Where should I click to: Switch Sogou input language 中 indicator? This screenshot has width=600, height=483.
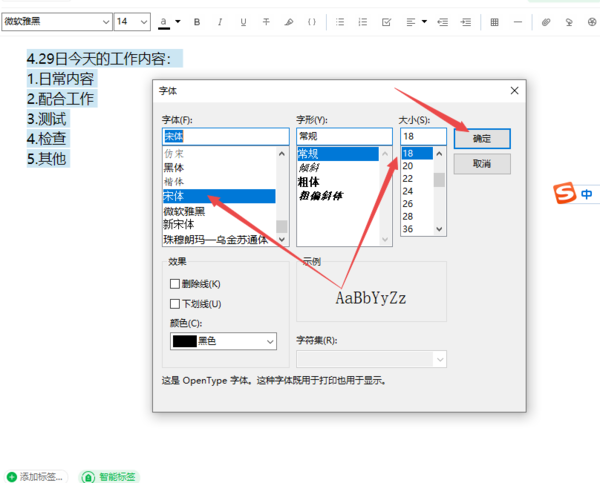pyautogui.click(x=586, y=194)
